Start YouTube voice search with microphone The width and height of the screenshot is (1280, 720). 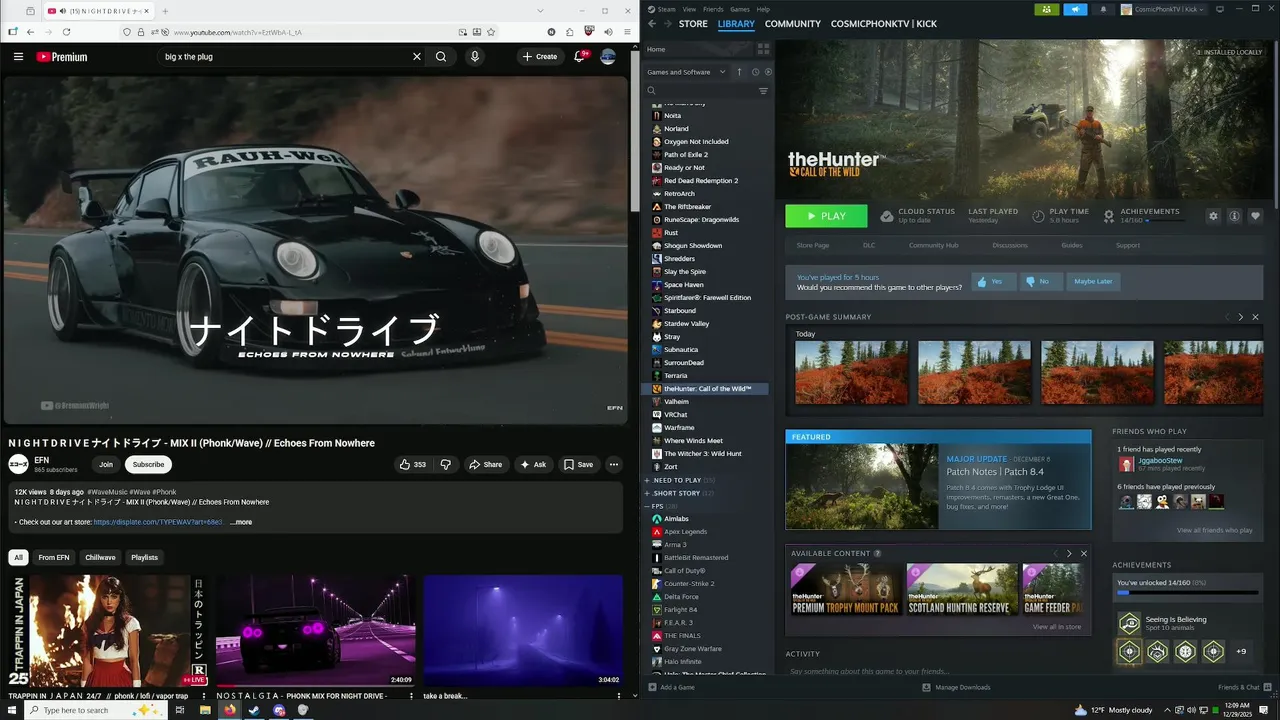(475, 57)
